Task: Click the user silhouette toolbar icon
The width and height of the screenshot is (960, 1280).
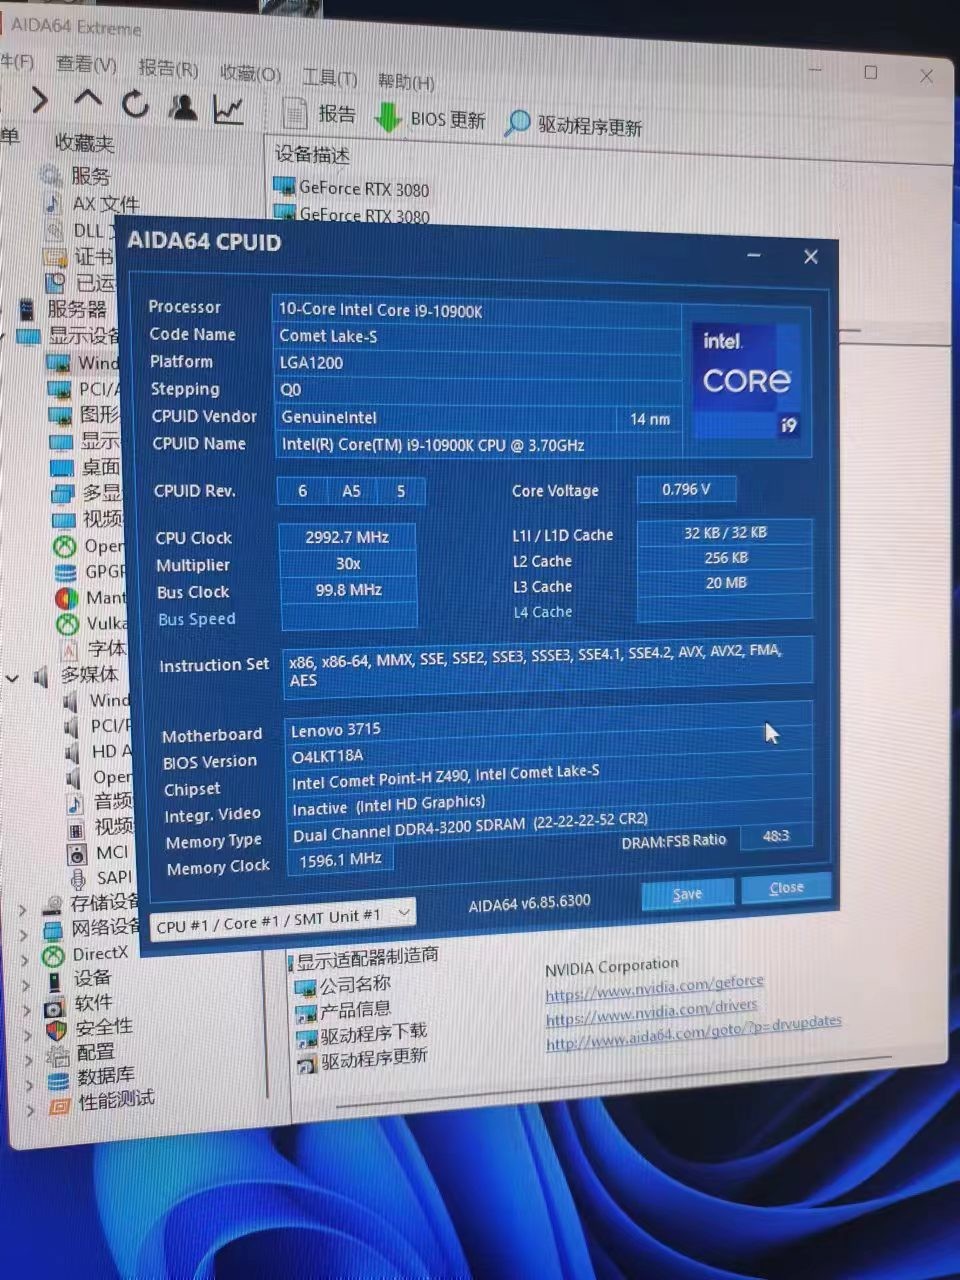Action: 183,106
